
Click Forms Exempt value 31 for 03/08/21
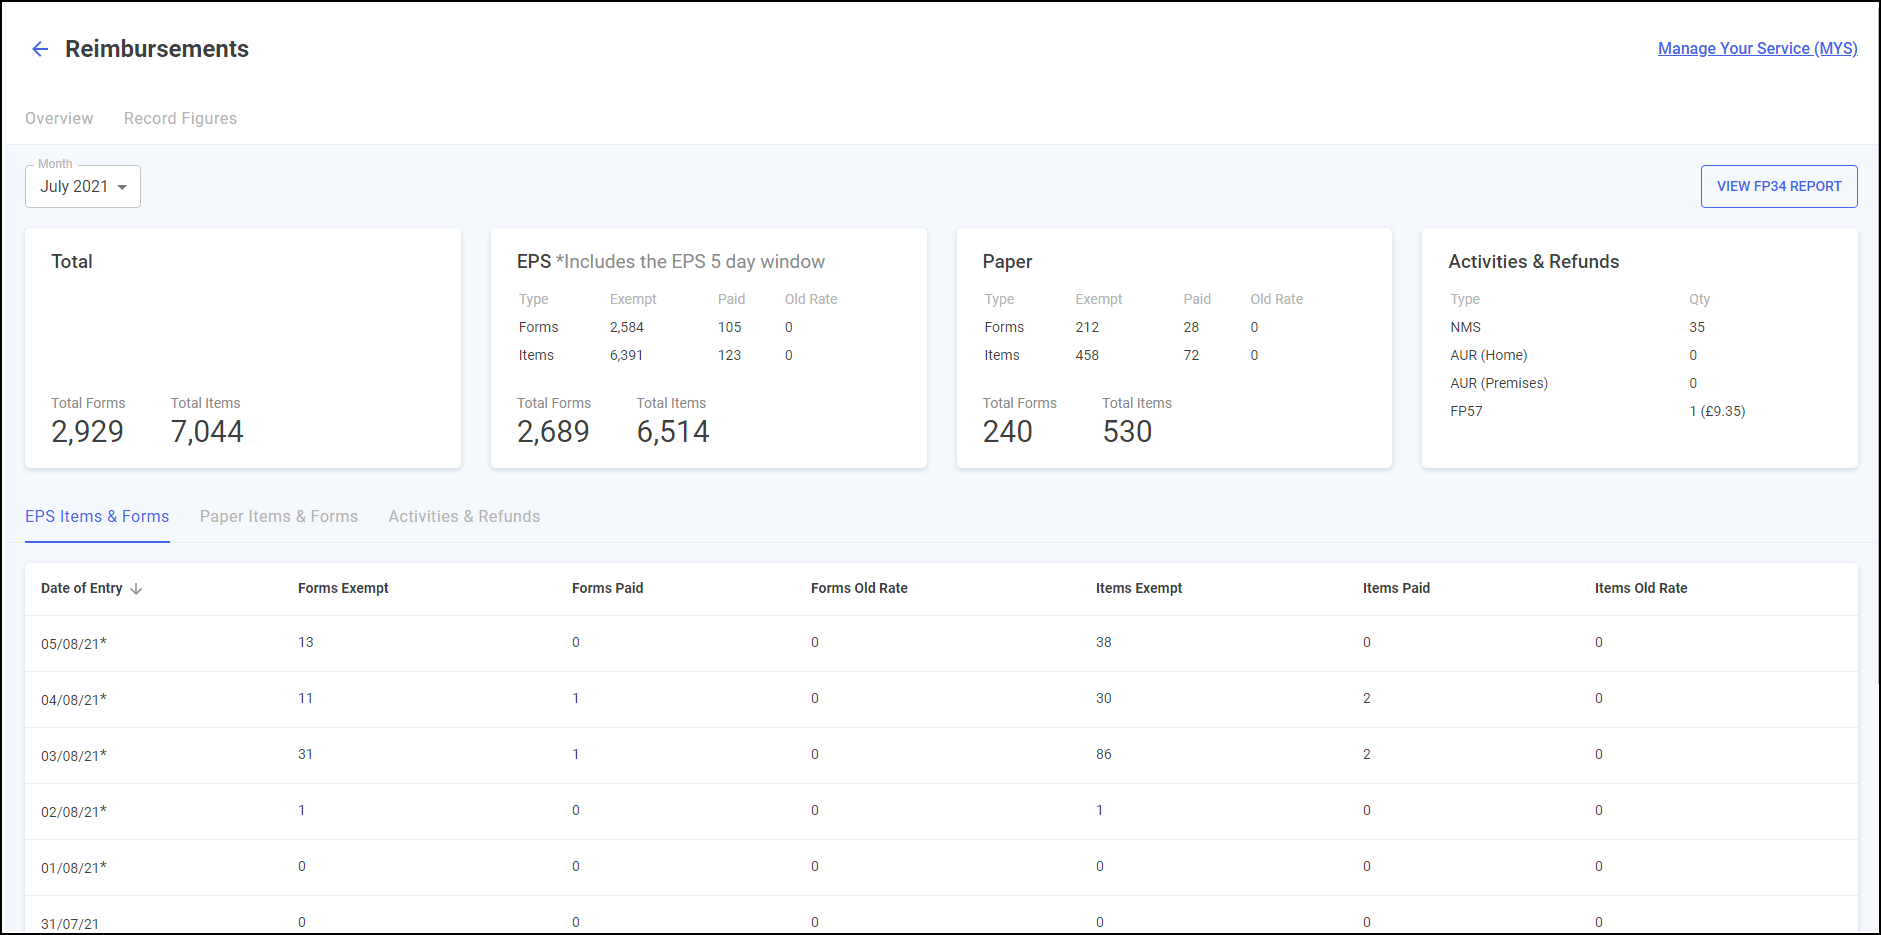point(305,754)
